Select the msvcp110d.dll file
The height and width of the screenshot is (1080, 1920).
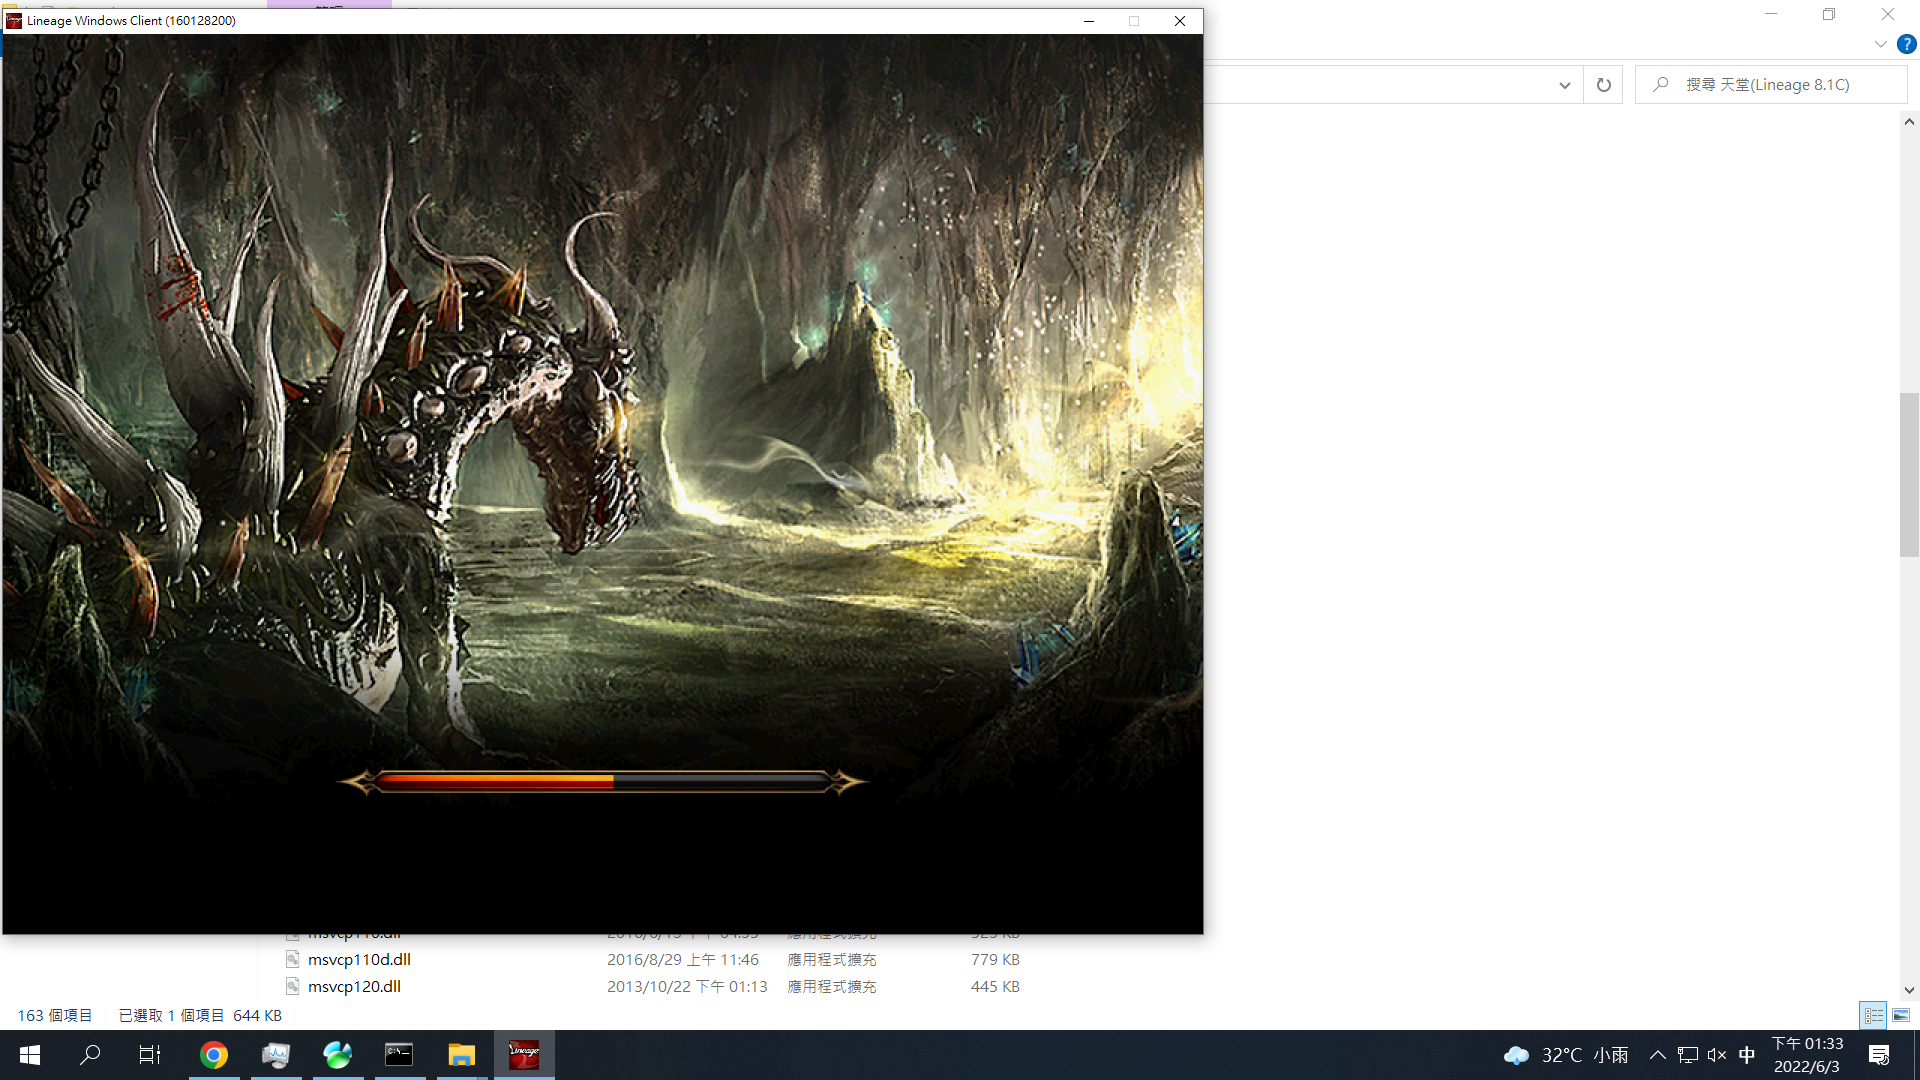tap(359, 960)
